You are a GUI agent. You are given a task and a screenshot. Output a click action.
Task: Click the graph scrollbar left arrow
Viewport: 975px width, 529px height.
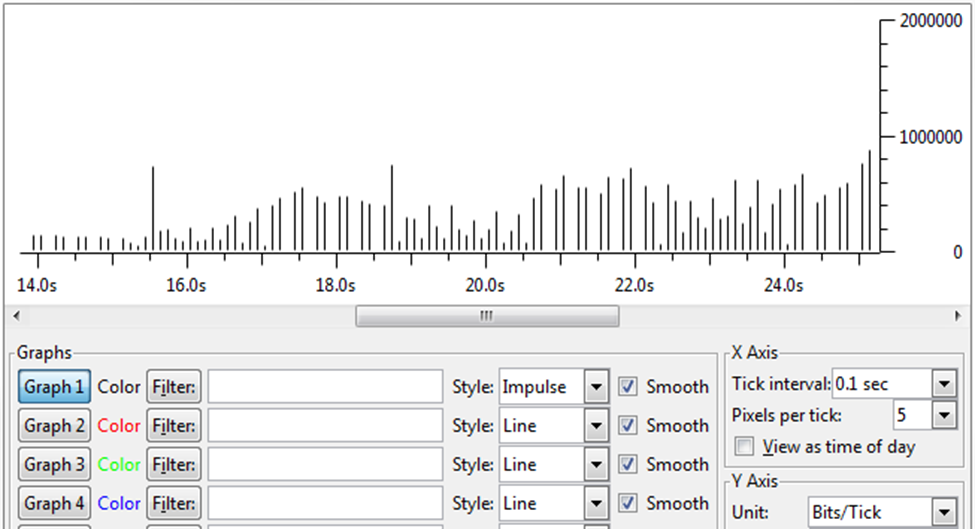pos(16,316)
